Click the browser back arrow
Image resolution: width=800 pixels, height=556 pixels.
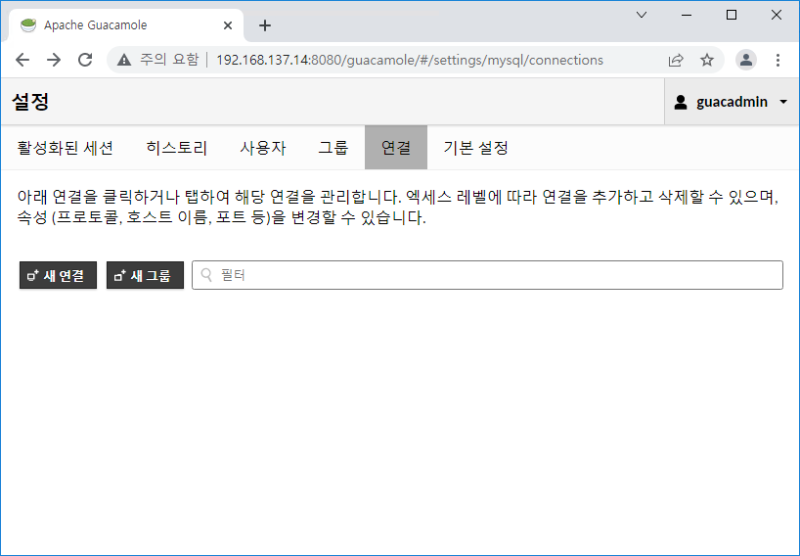tap(23, 60)
